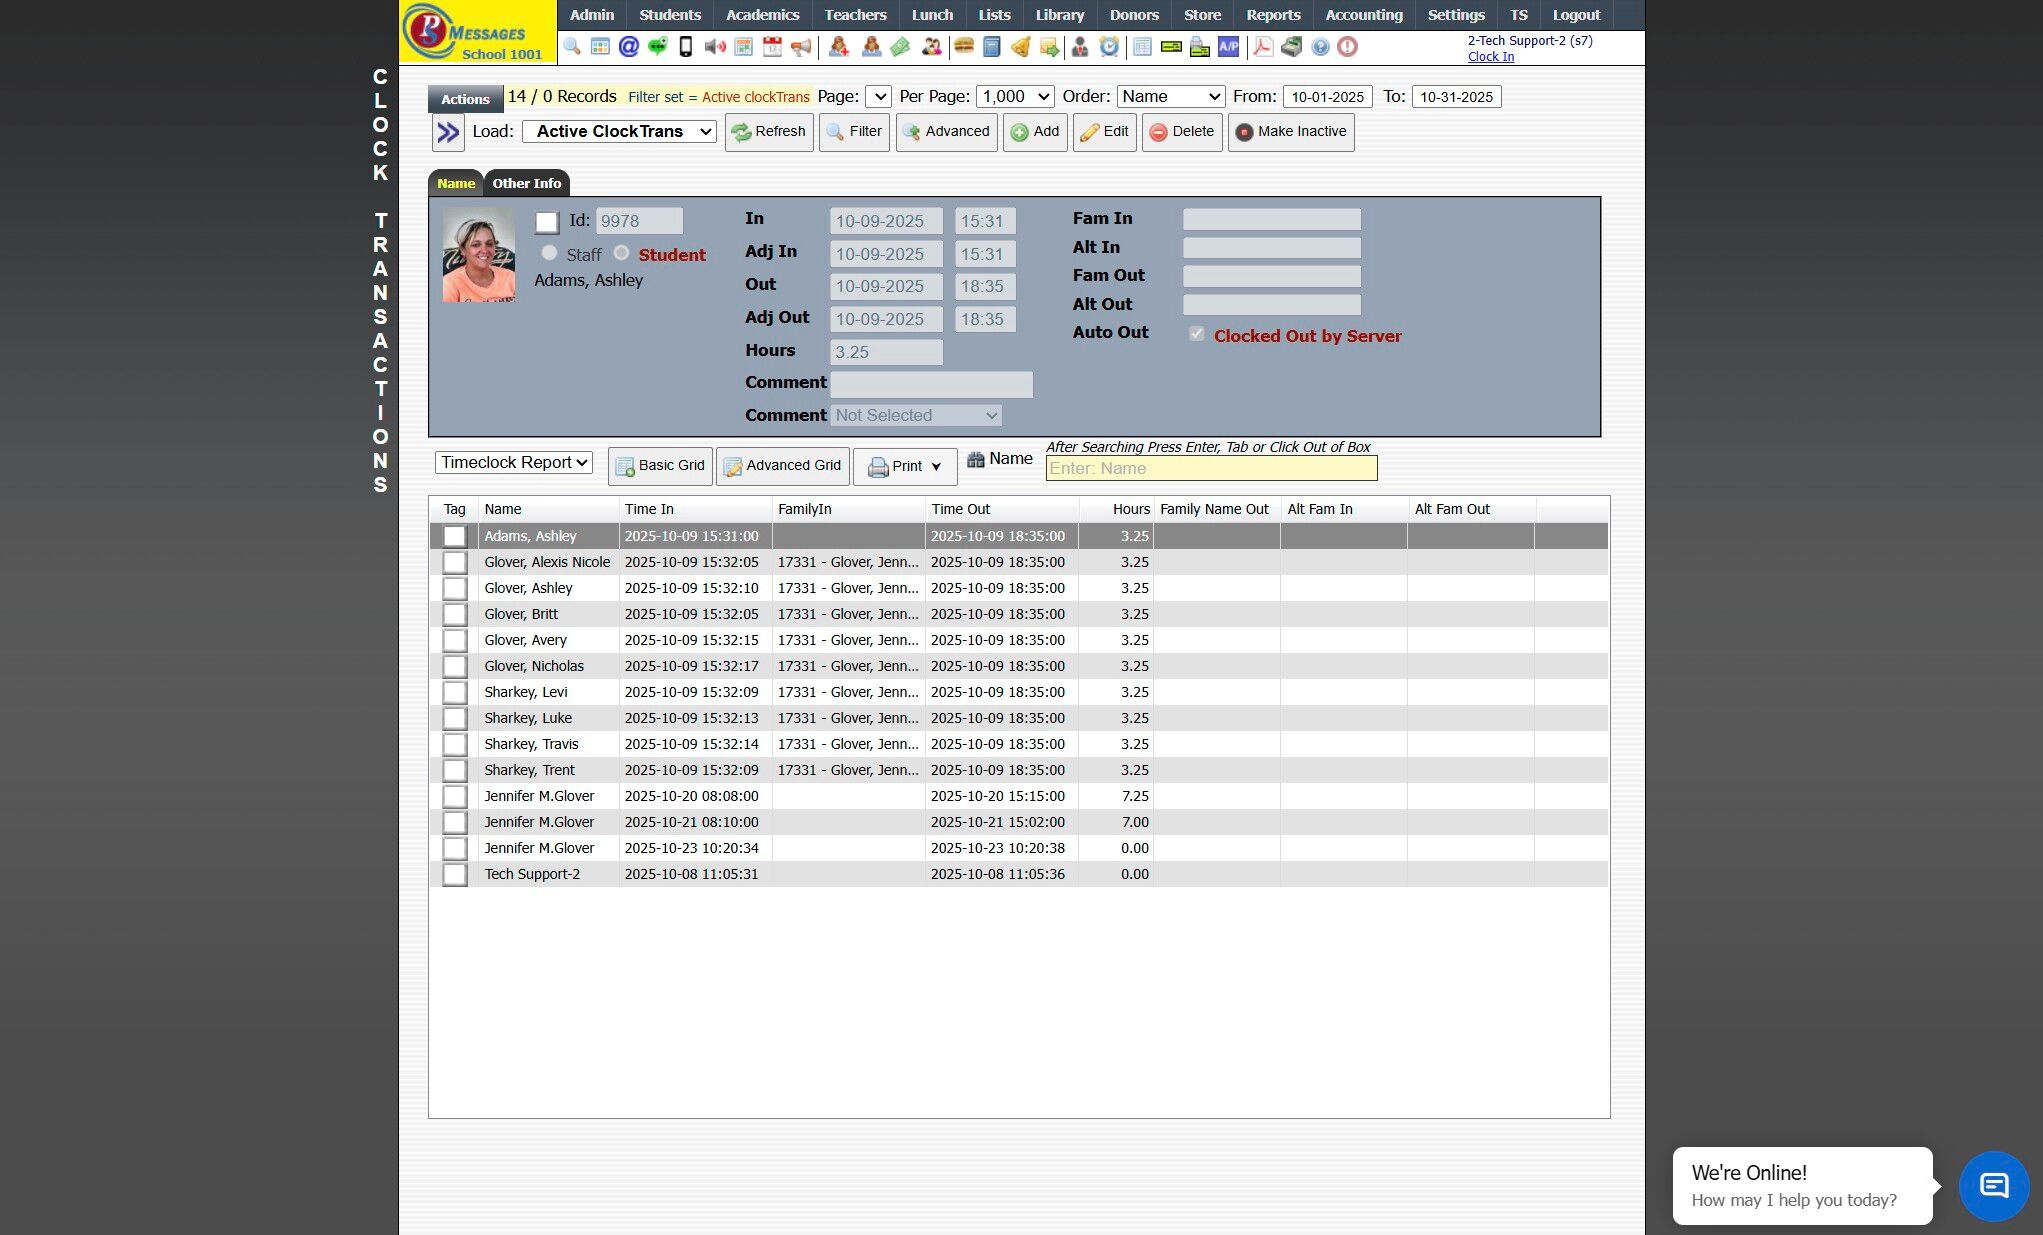Switch to the Other Info tab

(526, 184)
